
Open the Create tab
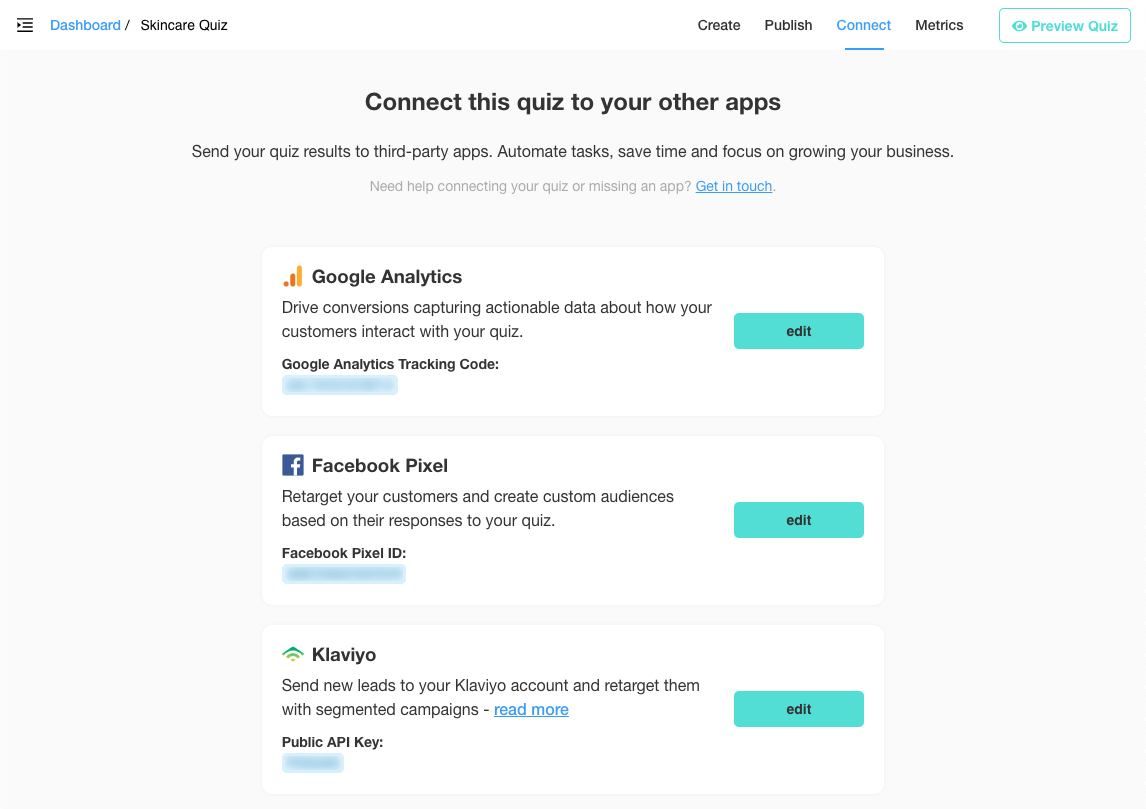point(718,26)
